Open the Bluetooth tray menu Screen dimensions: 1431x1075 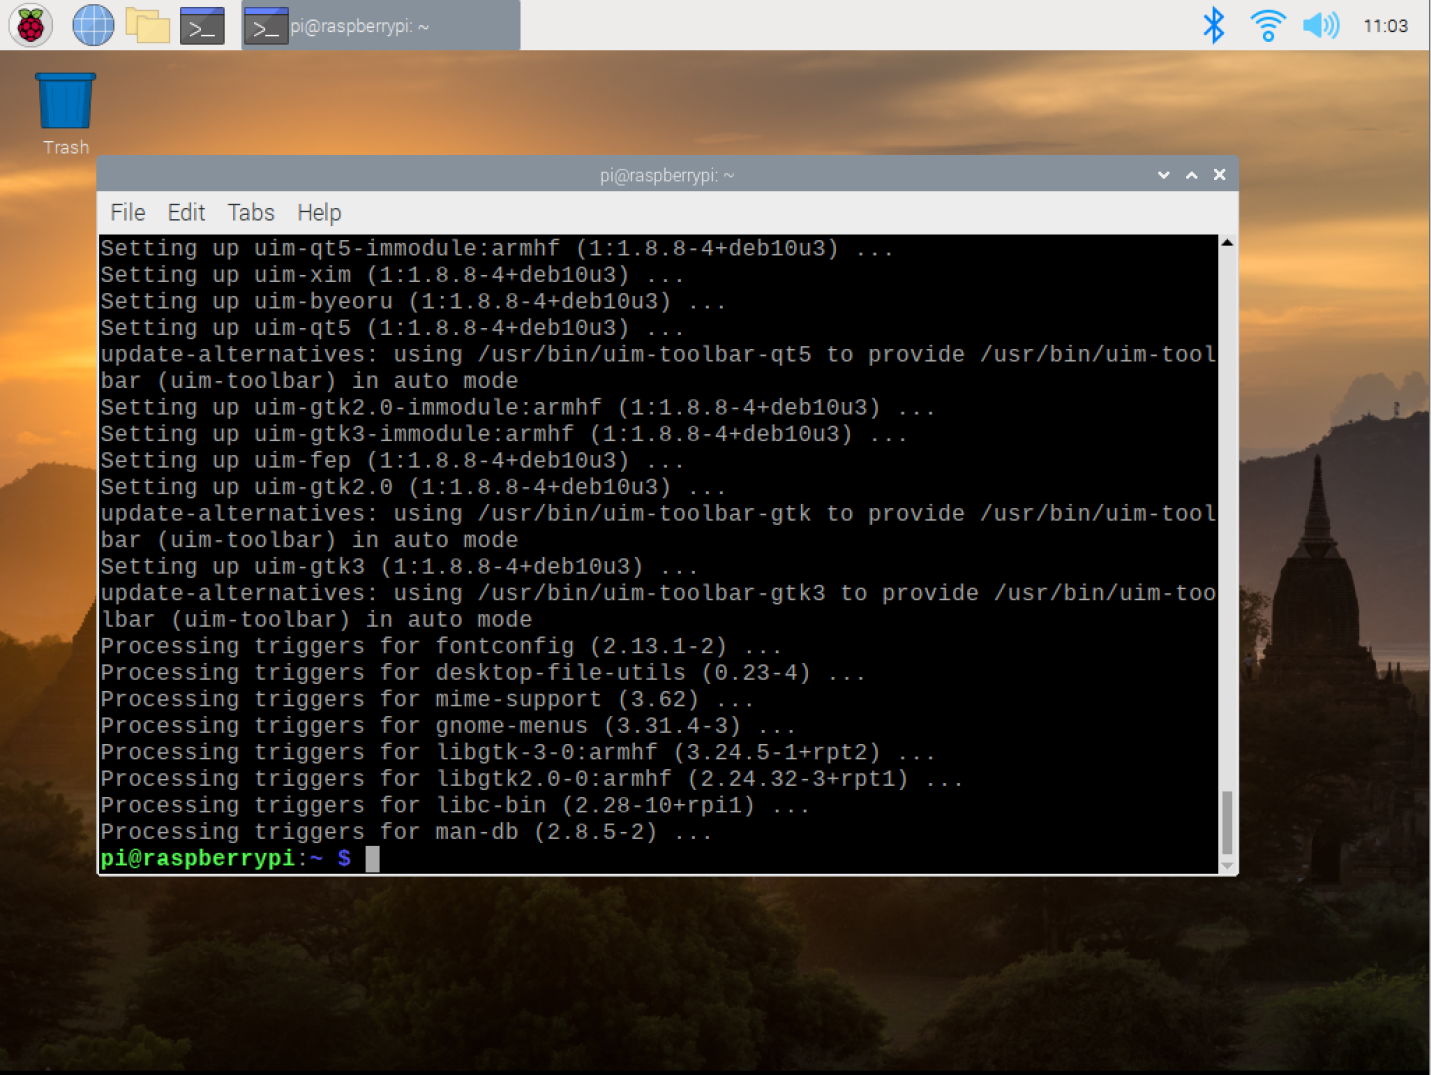1213,25
